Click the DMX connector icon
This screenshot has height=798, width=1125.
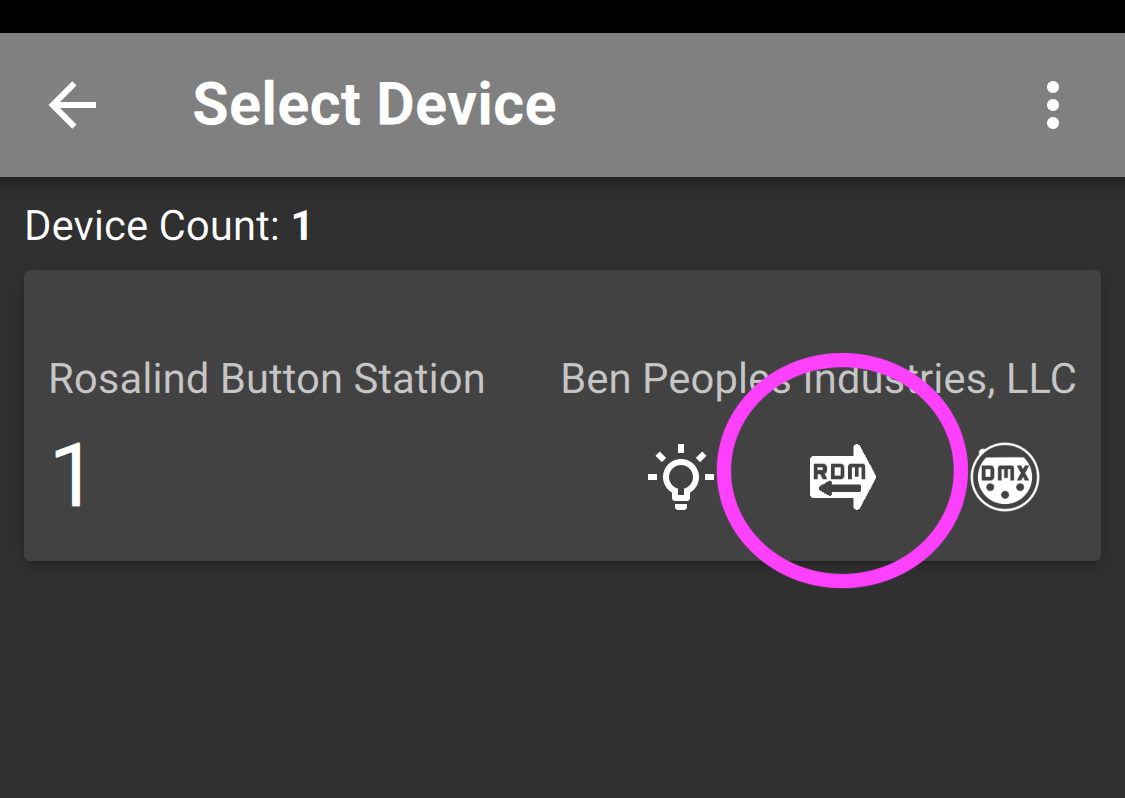click(1004, 477)
